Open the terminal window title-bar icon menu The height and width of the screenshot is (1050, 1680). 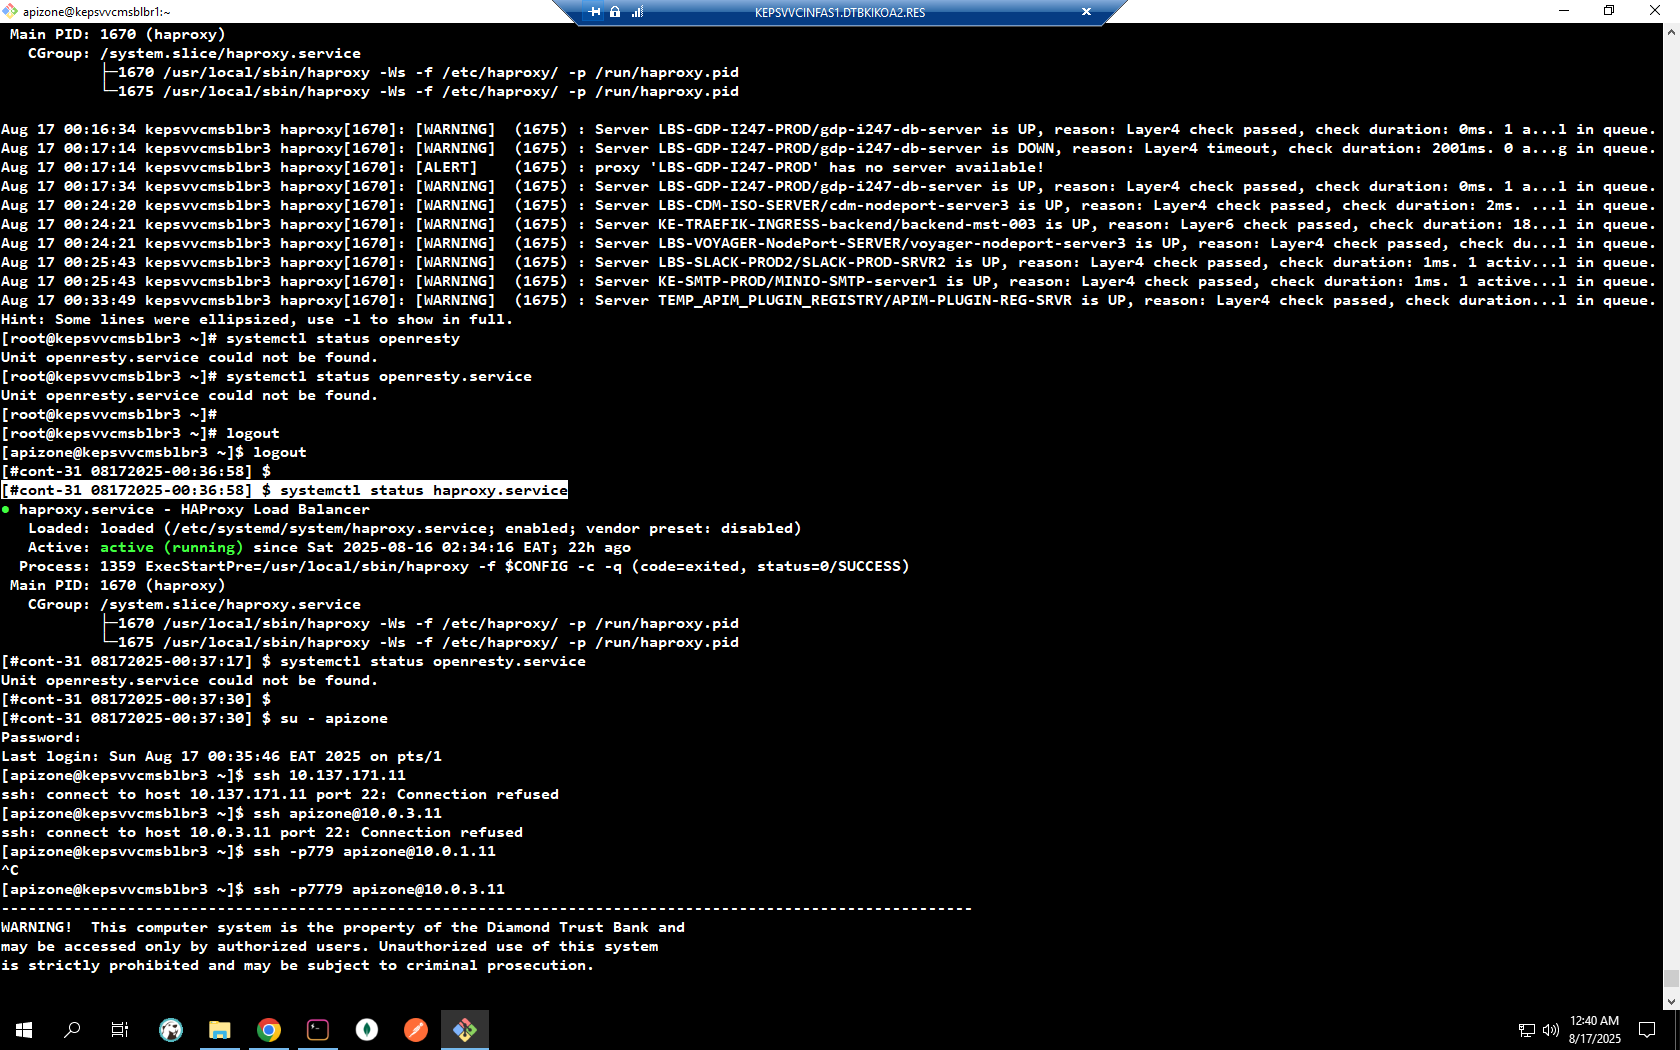click(10, 11)
